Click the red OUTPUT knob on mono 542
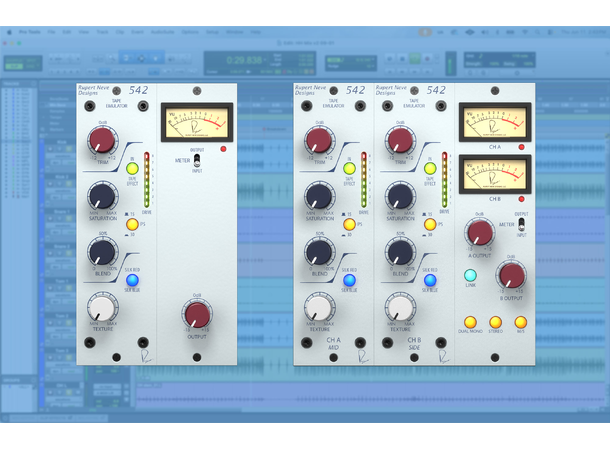Viewport: 610px width, 450px height. click(197, 314)
